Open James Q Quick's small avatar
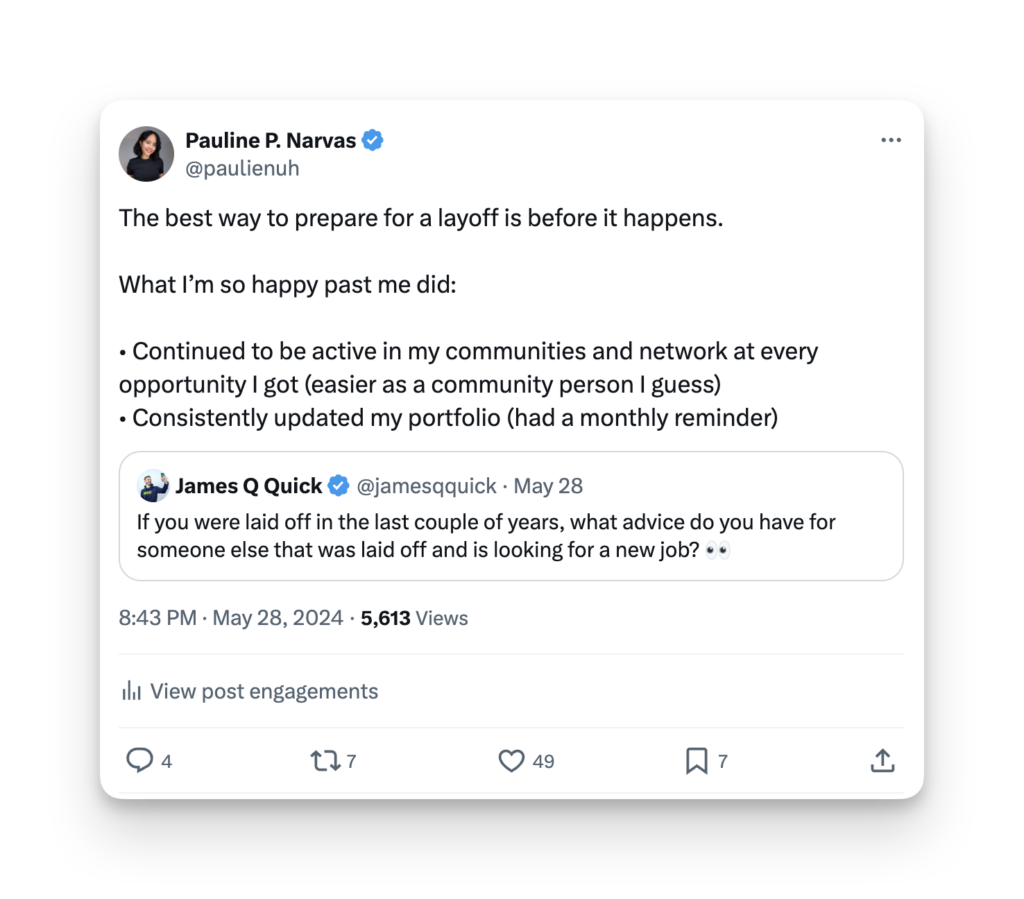The height and width of the screenshot is (899, 1024). tap(152, 486)
